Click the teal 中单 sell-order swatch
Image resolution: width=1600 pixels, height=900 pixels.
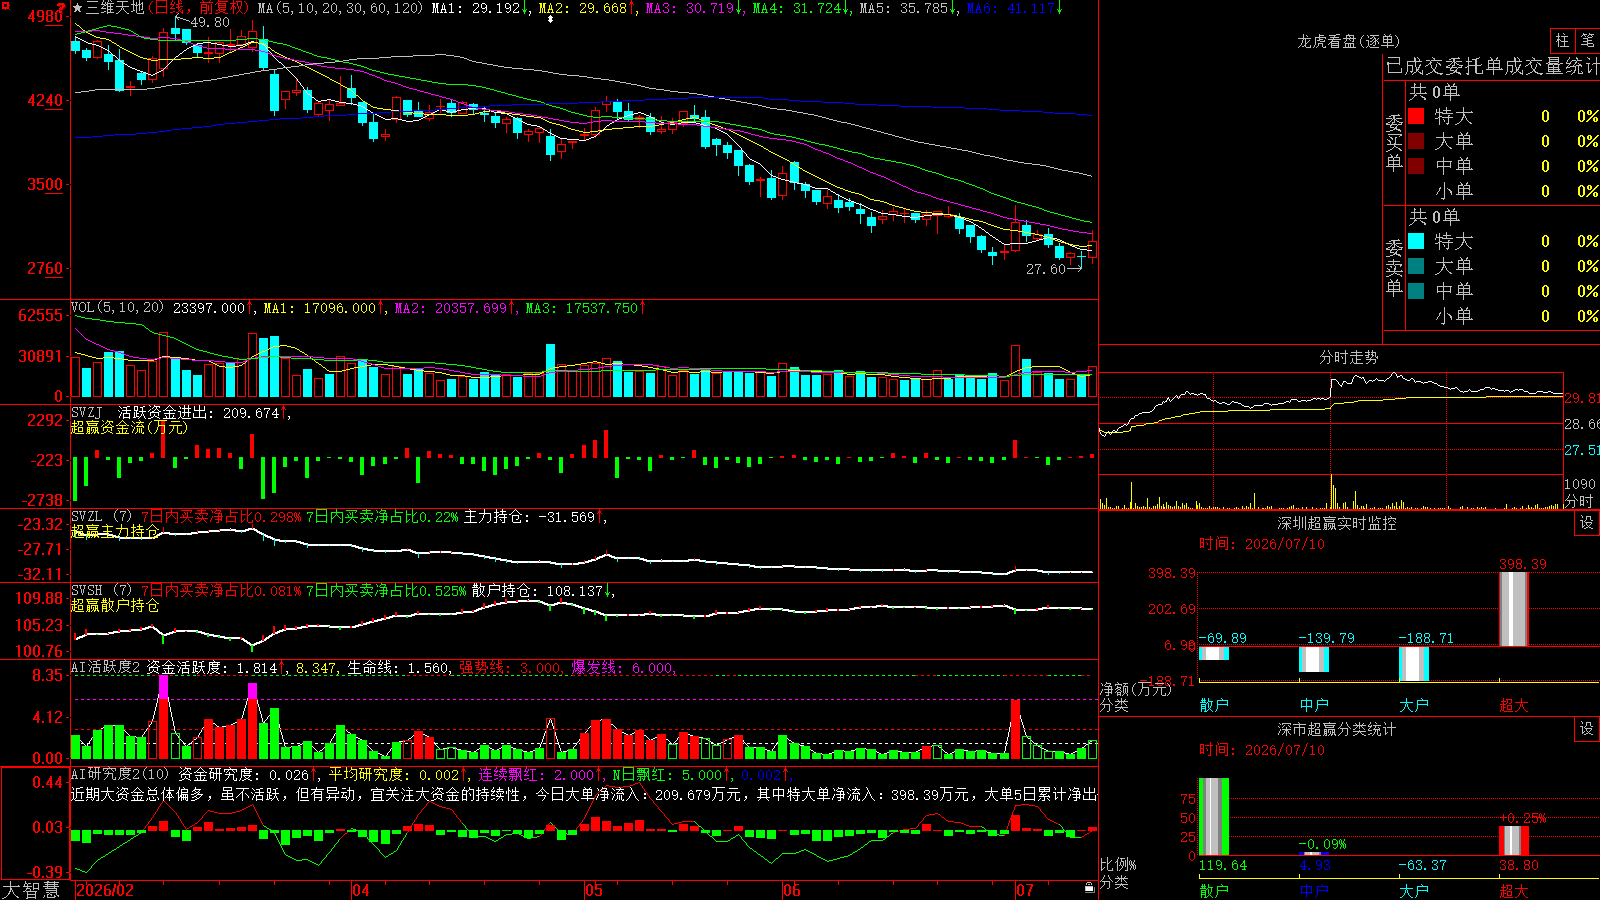click(x=1416, y=291)
